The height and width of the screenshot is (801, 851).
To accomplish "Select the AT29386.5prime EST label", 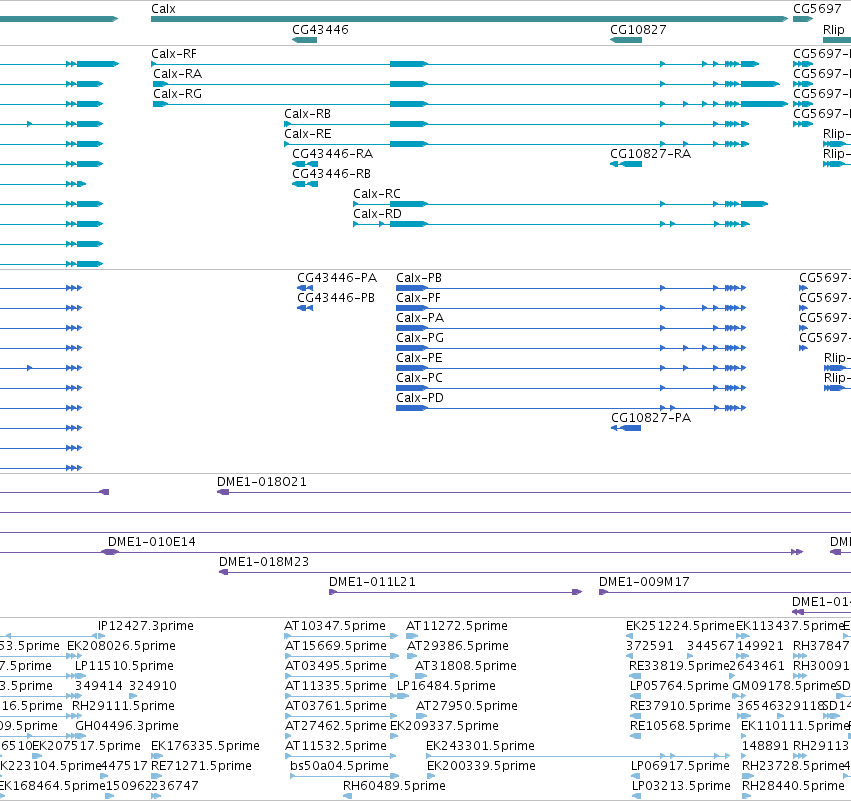I will pos(458,646).
